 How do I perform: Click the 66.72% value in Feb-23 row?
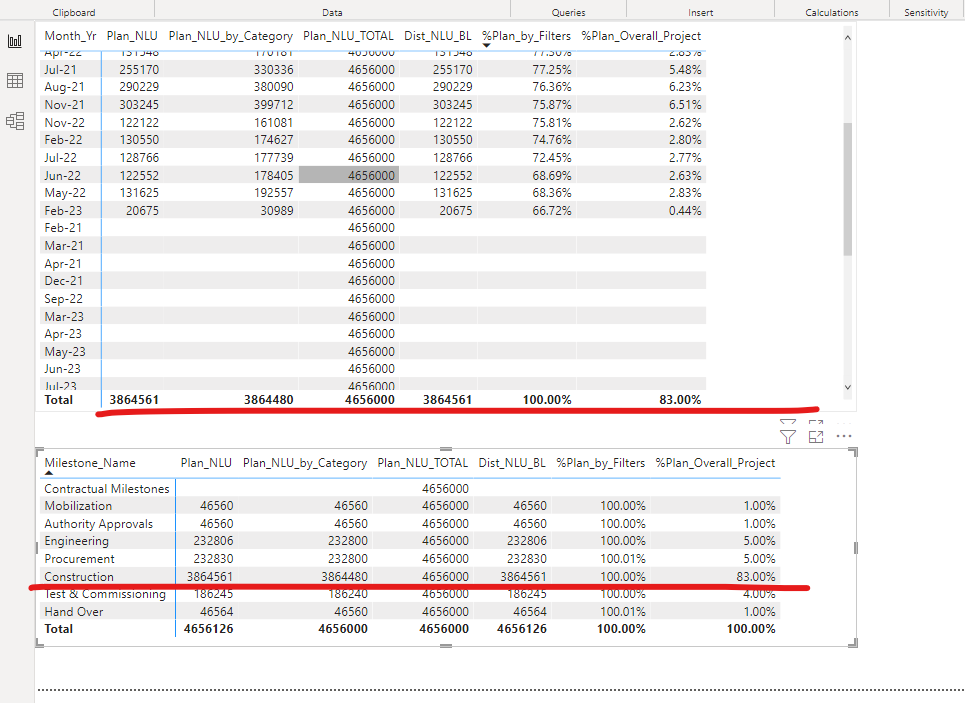coord(552,211)
